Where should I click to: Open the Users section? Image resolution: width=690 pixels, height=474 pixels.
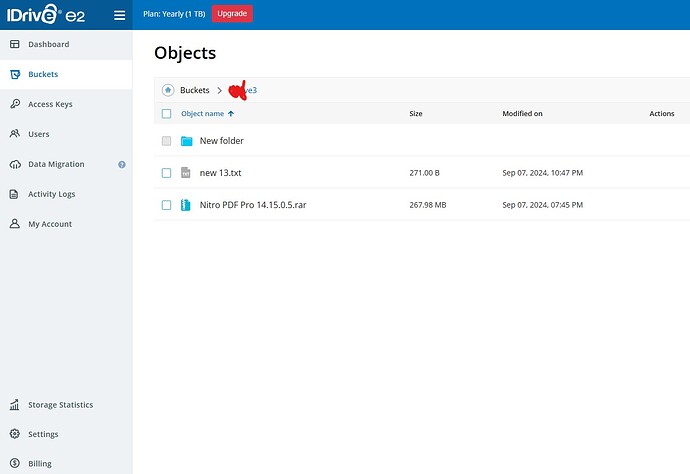click(x=39, y=134)
